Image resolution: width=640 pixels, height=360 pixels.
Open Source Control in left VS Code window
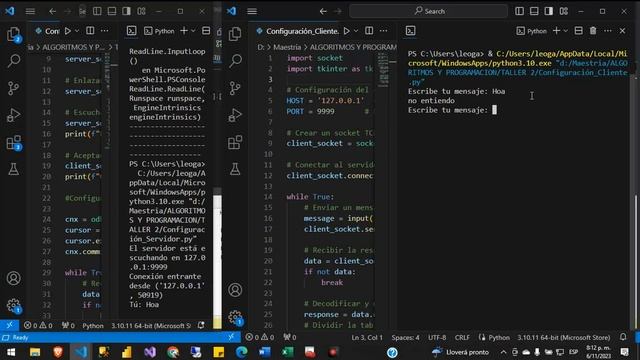click(13, 88)
